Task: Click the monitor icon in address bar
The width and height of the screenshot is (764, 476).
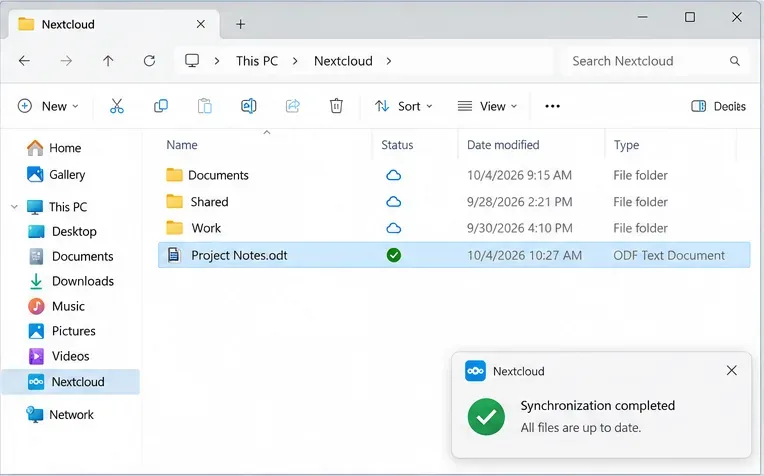Action: 192,61
